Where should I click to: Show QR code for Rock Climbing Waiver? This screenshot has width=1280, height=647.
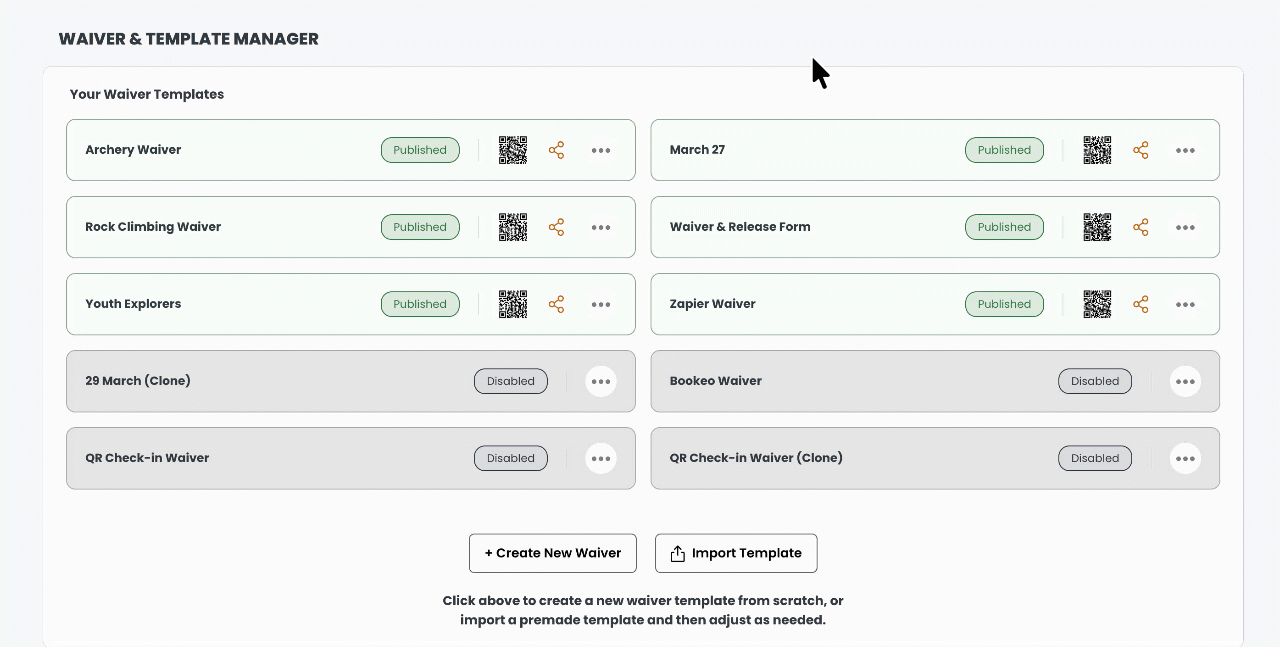pyautogui.click(x=513, y=227)
